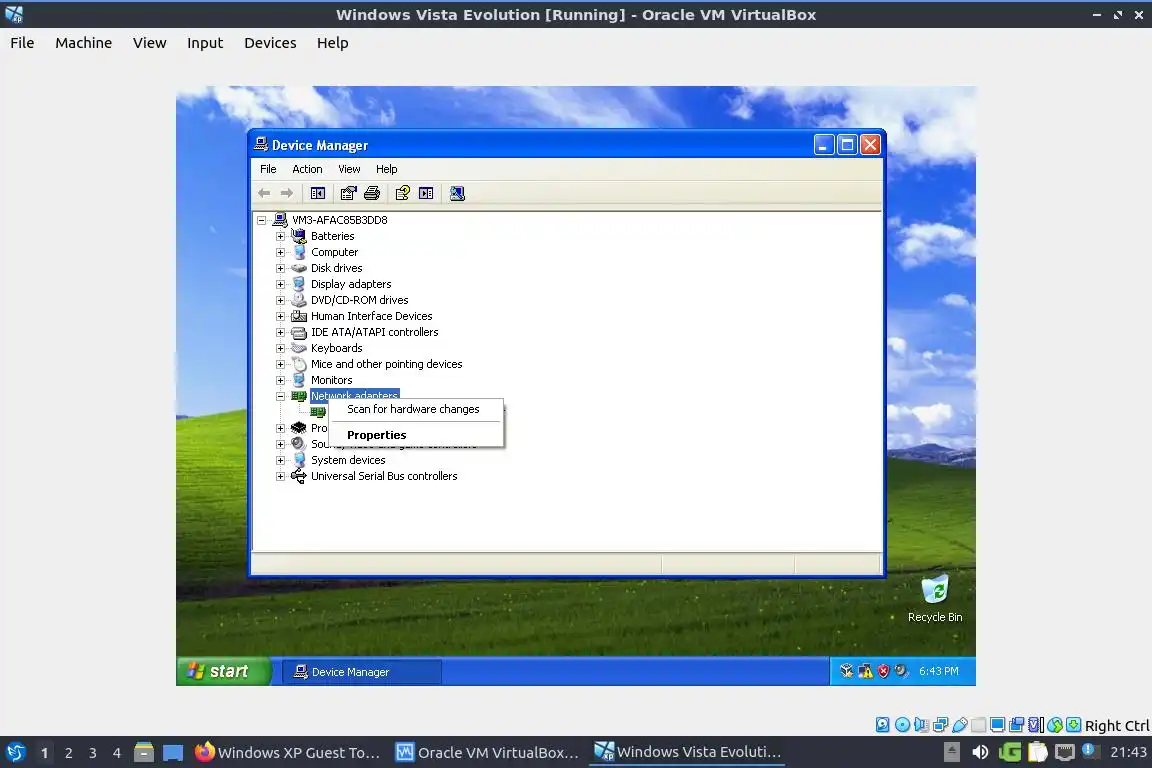Click the Show/Hide Action Pane toolbar icon
This screenshot has height=768, width=1152.
click(x=426, y=193)
